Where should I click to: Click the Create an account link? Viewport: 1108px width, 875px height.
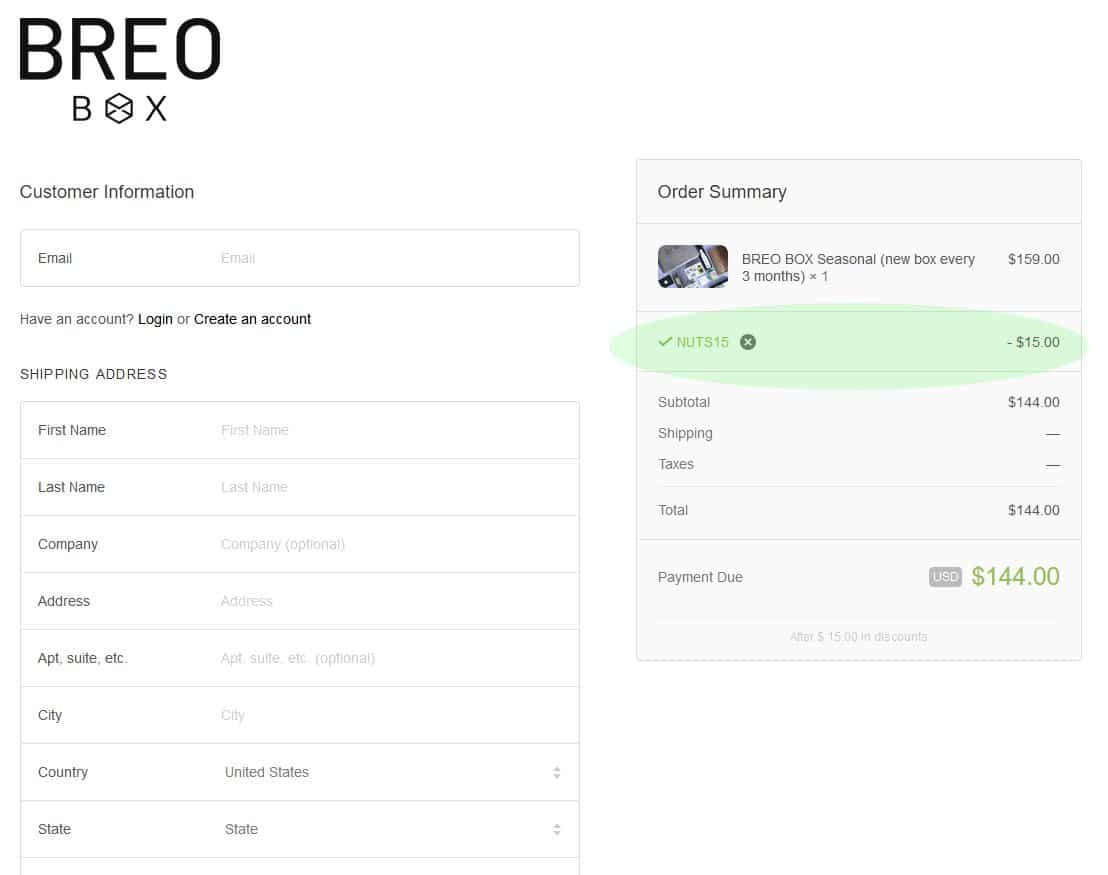click(x=252, y=319)
